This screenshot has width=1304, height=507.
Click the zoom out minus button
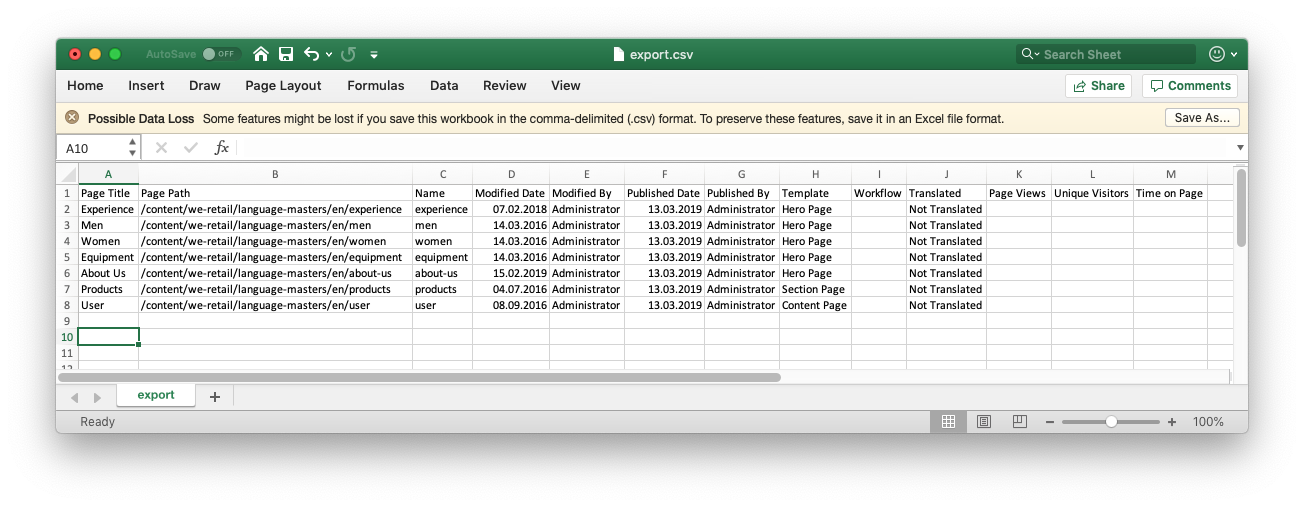[1049, 422]
